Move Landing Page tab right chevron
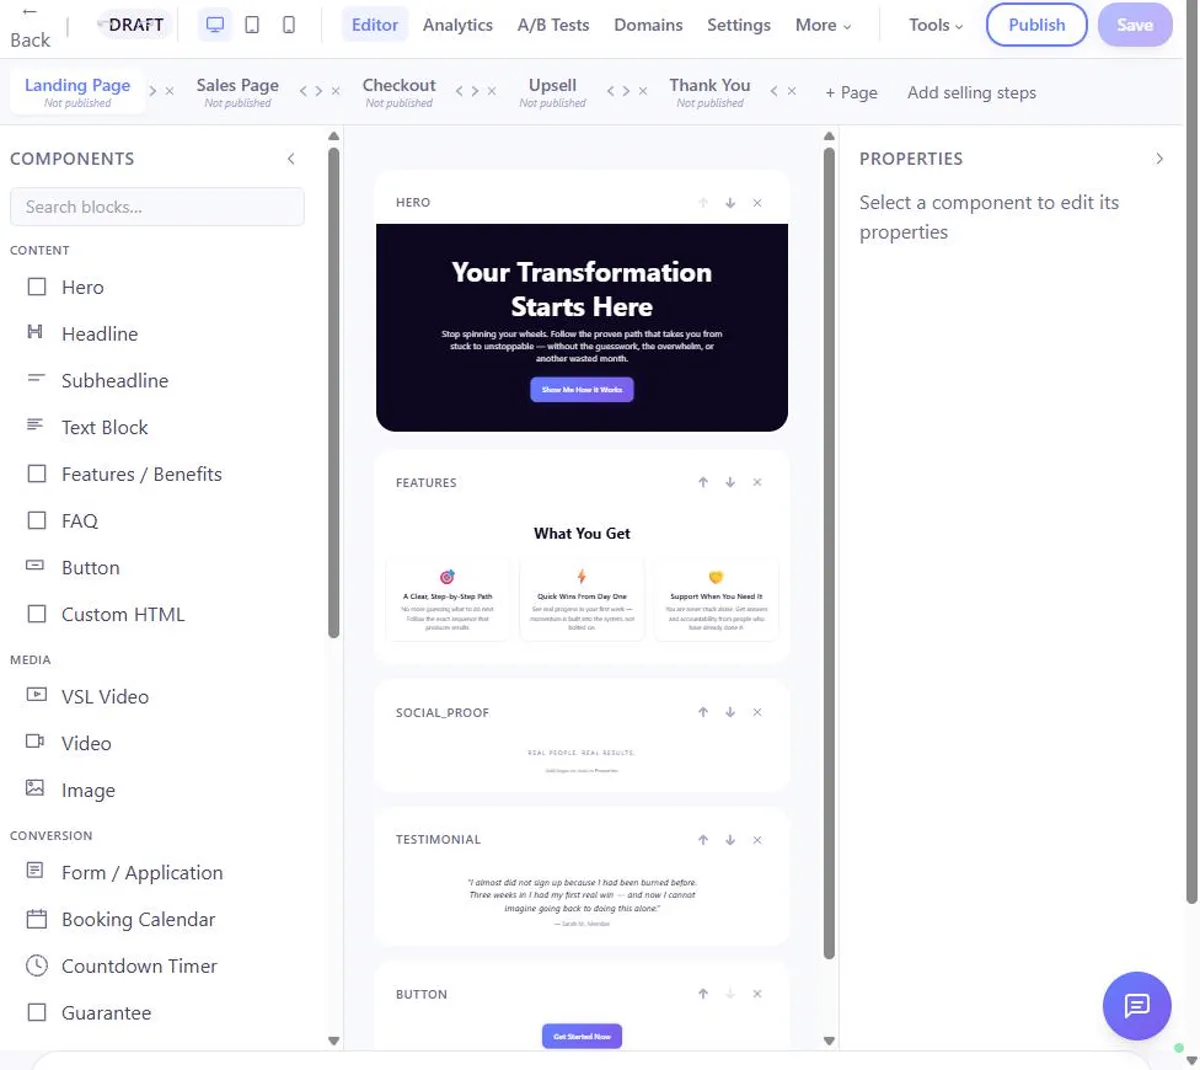Screen dimensions: 1200x1070 coord(153,91)
